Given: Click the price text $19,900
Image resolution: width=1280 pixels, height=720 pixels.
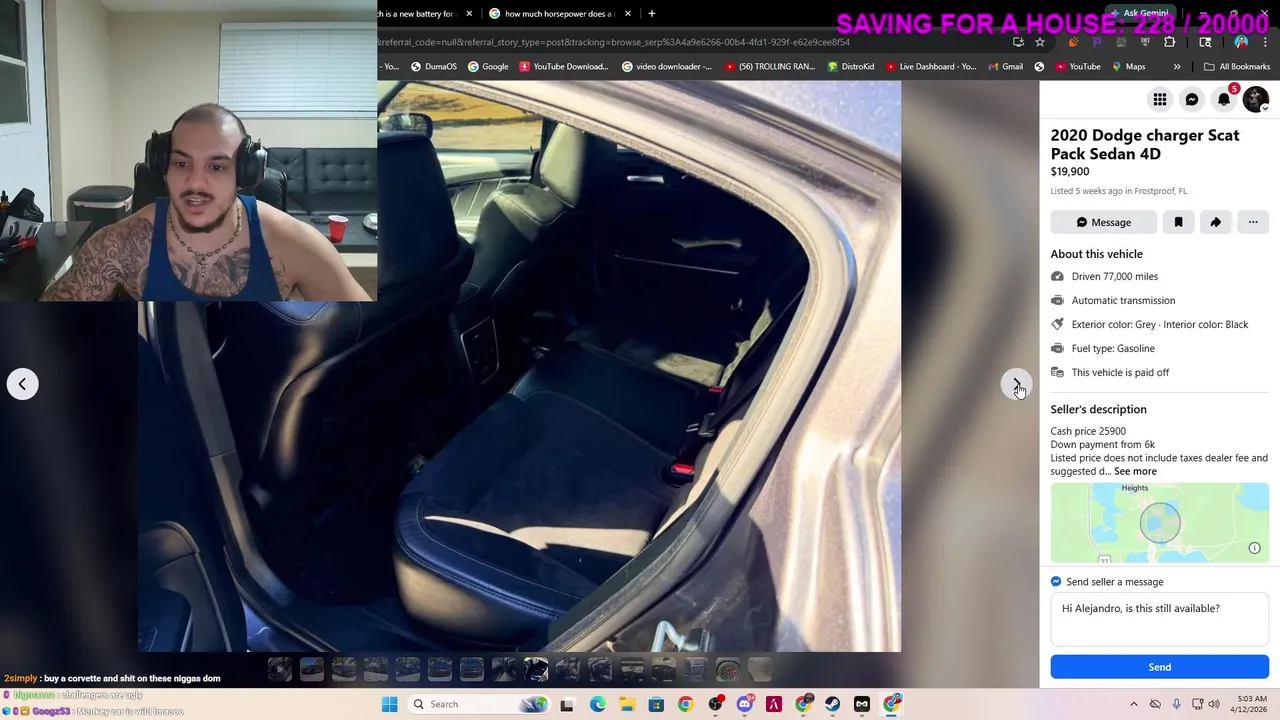Looking at the screenshot, I should tap(1070, 172).
